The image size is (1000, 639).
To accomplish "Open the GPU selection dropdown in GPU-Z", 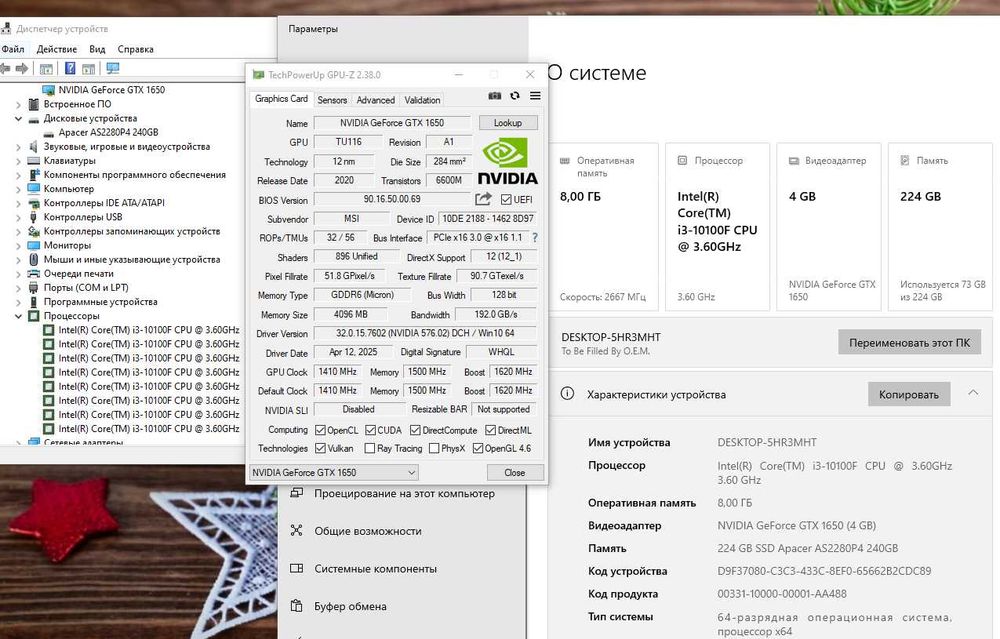I will [334, 473].
